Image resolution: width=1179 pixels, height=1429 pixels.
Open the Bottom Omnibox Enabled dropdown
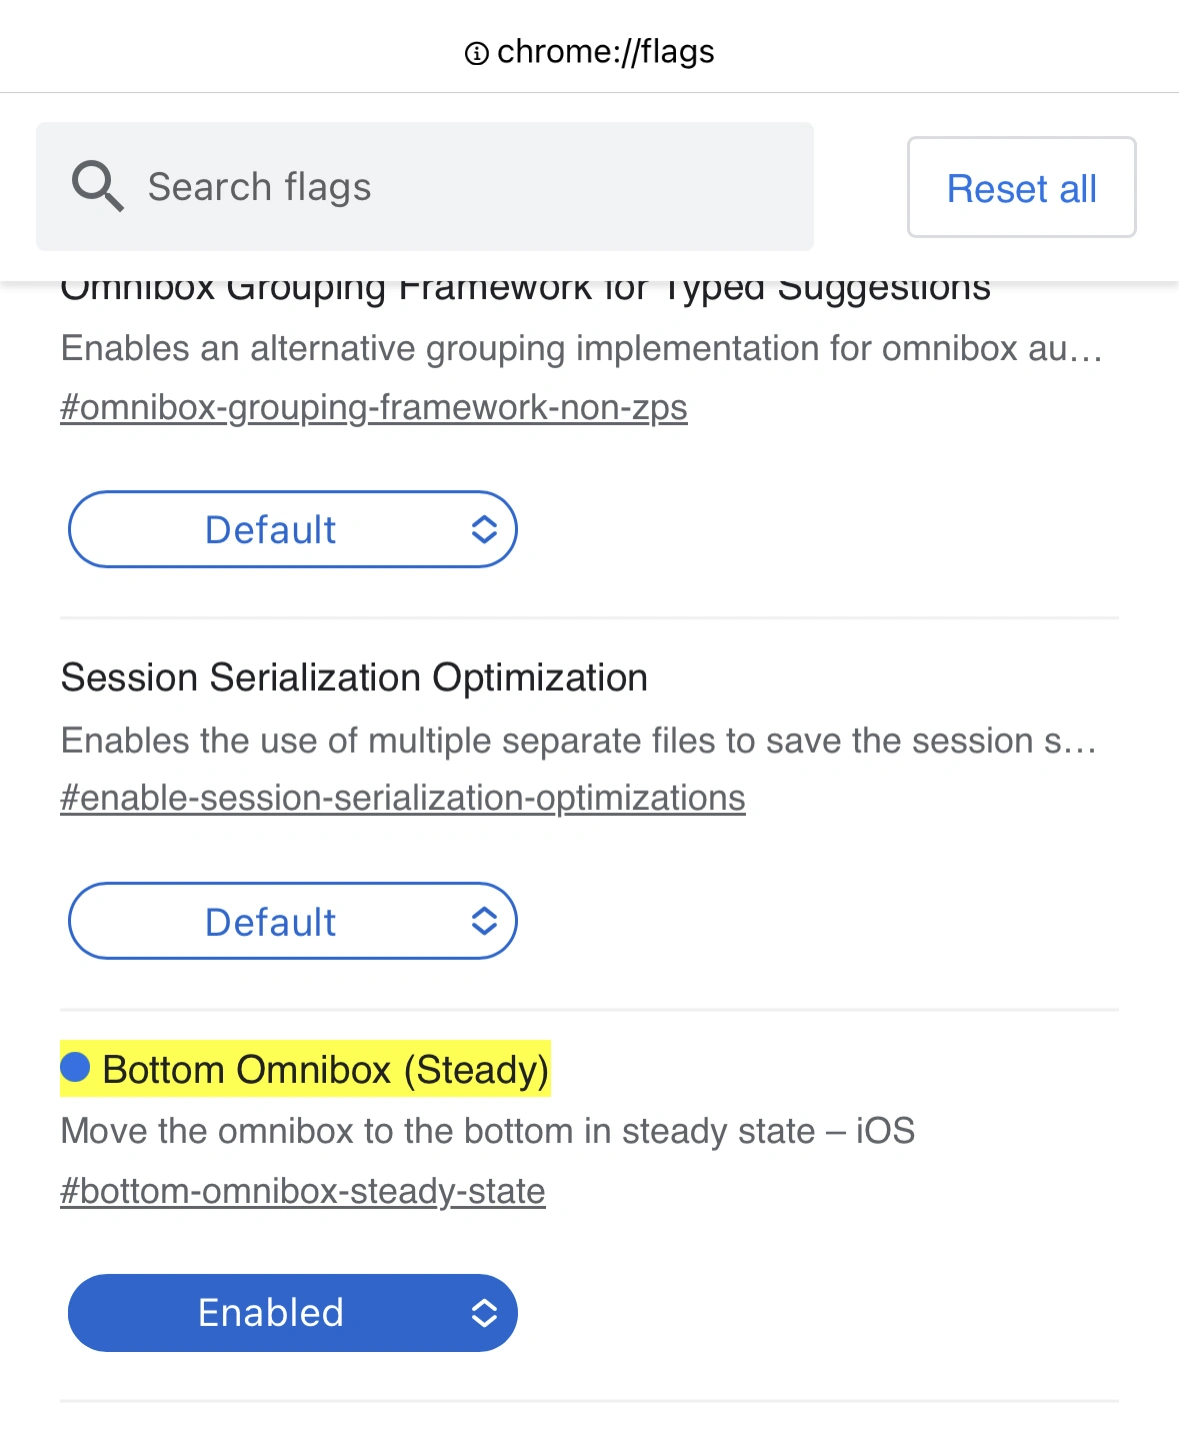[x=292, y=1313]
